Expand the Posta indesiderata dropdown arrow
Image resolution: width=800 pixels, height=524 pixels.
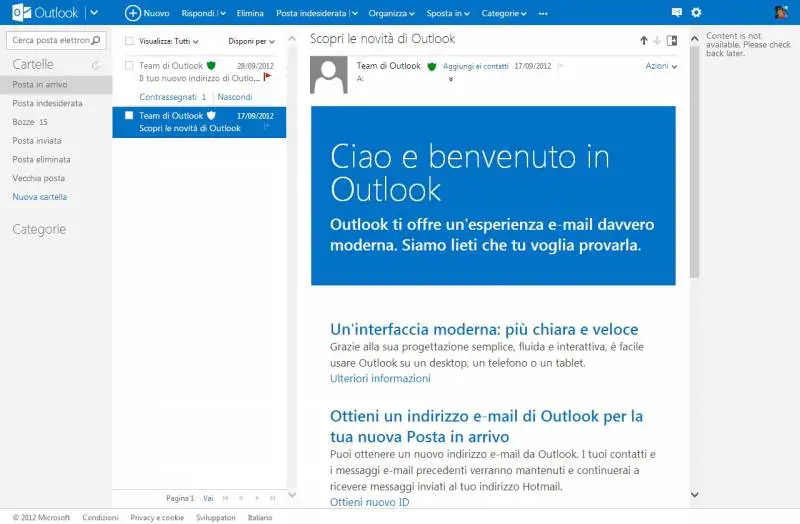[355, 13]
